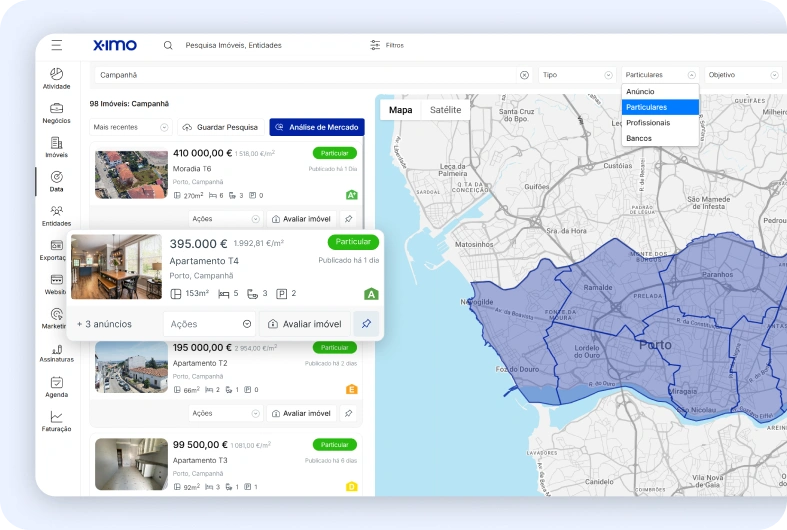787x530 pixels.
Task: Open Website in sidebar
Action: coord(55,284)
